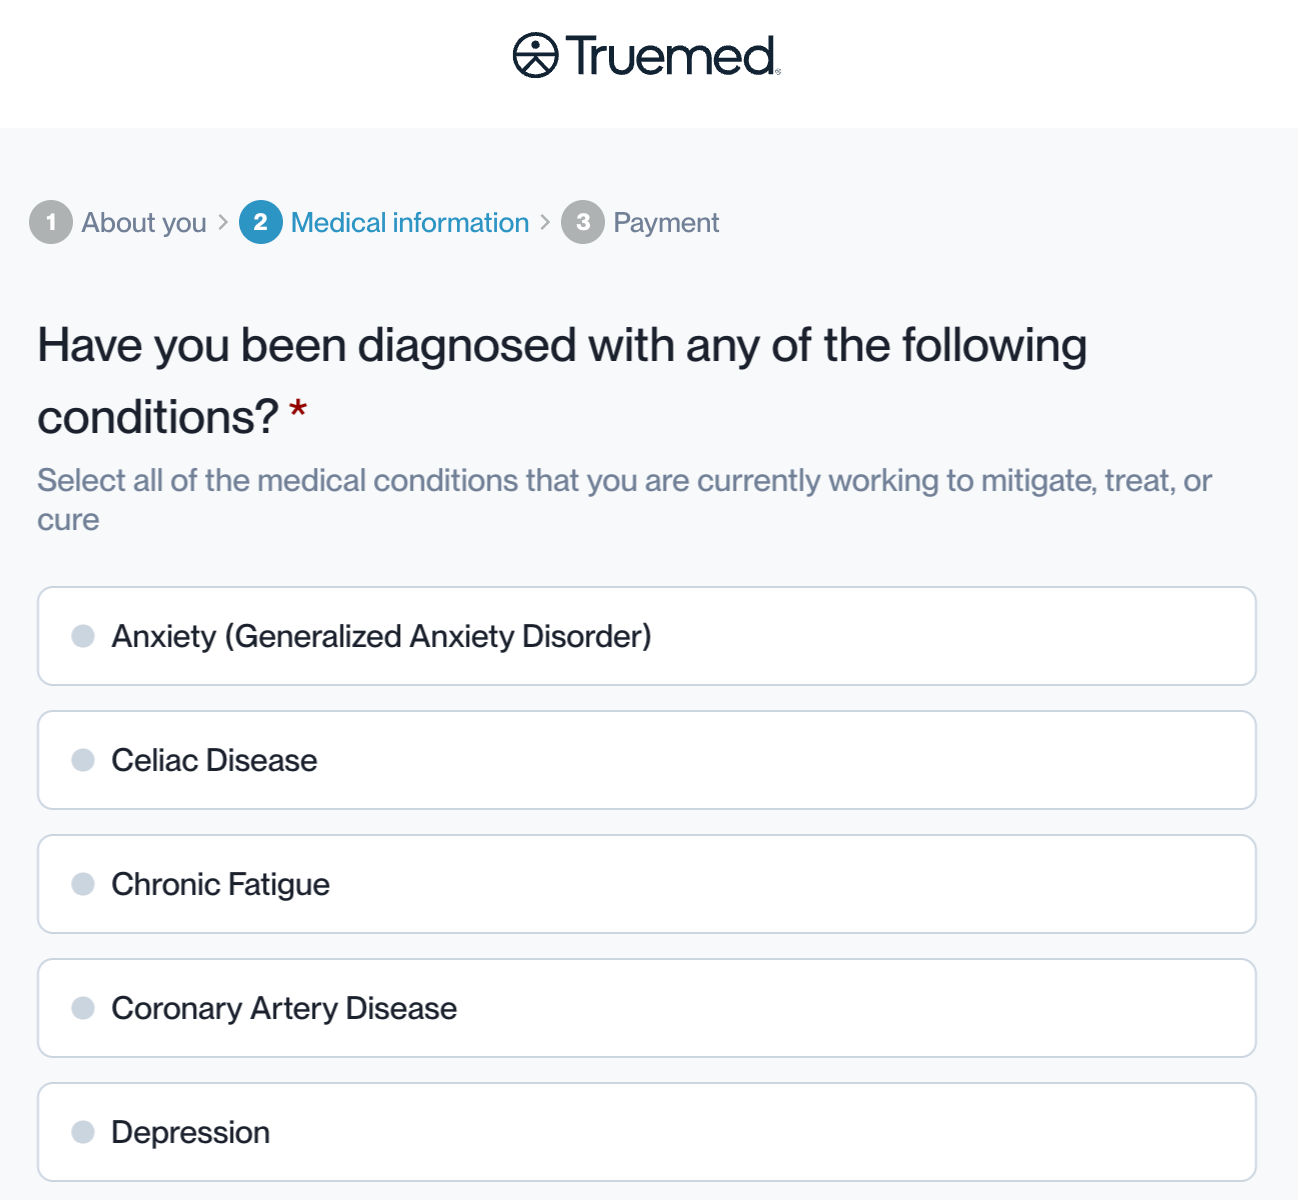The height and width of the screenshot is (1200, 1298).
Task: Click the Truemed circular logo icon
Action: tap(535, 56)
